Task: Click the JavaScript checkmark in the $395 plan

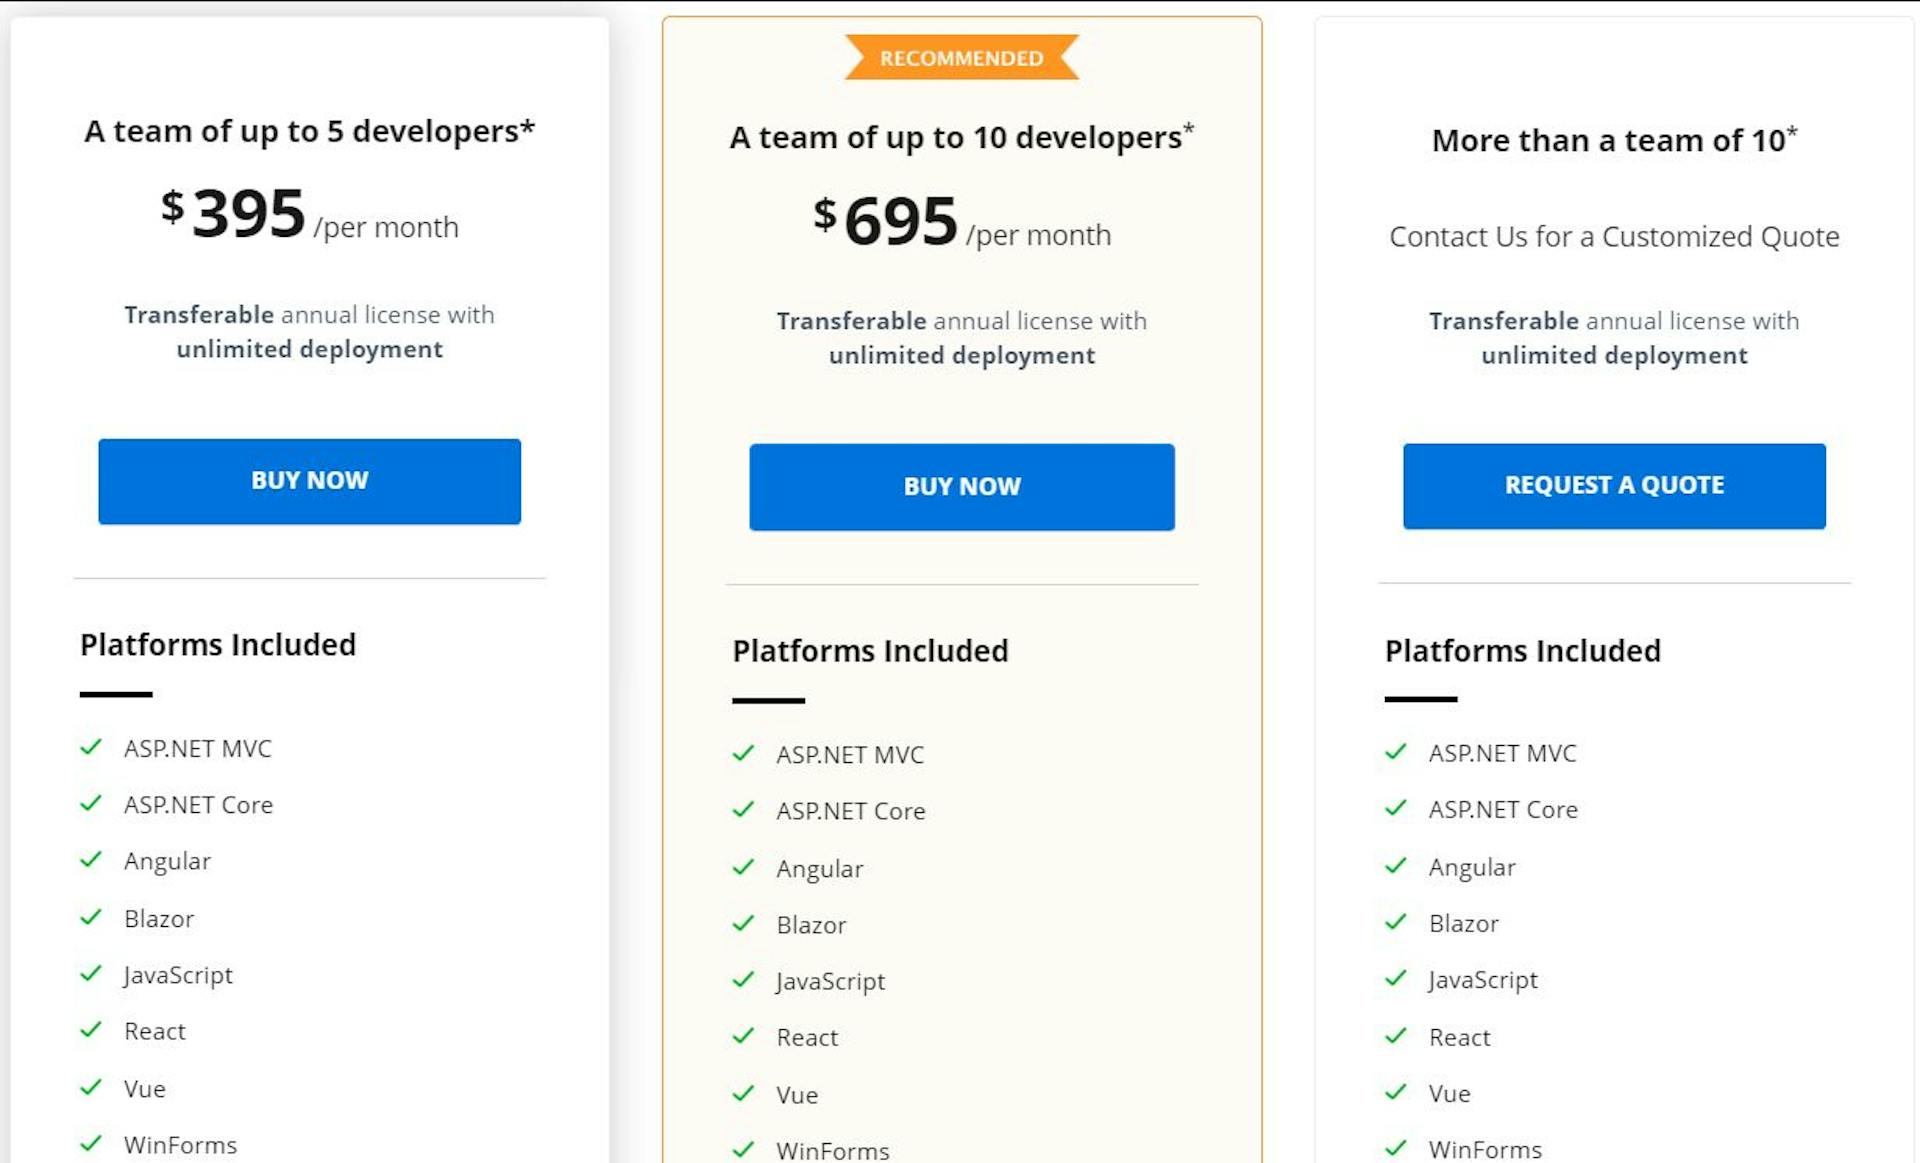Action: (x=91, y=973)
